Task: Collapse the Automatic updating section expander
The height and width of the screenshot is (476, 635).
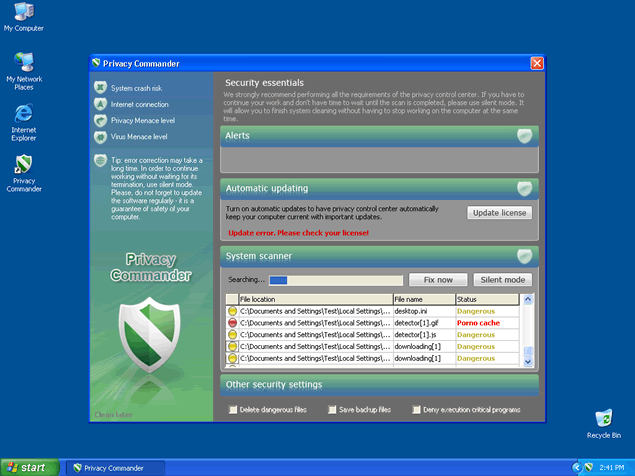Action: [524, 188]
